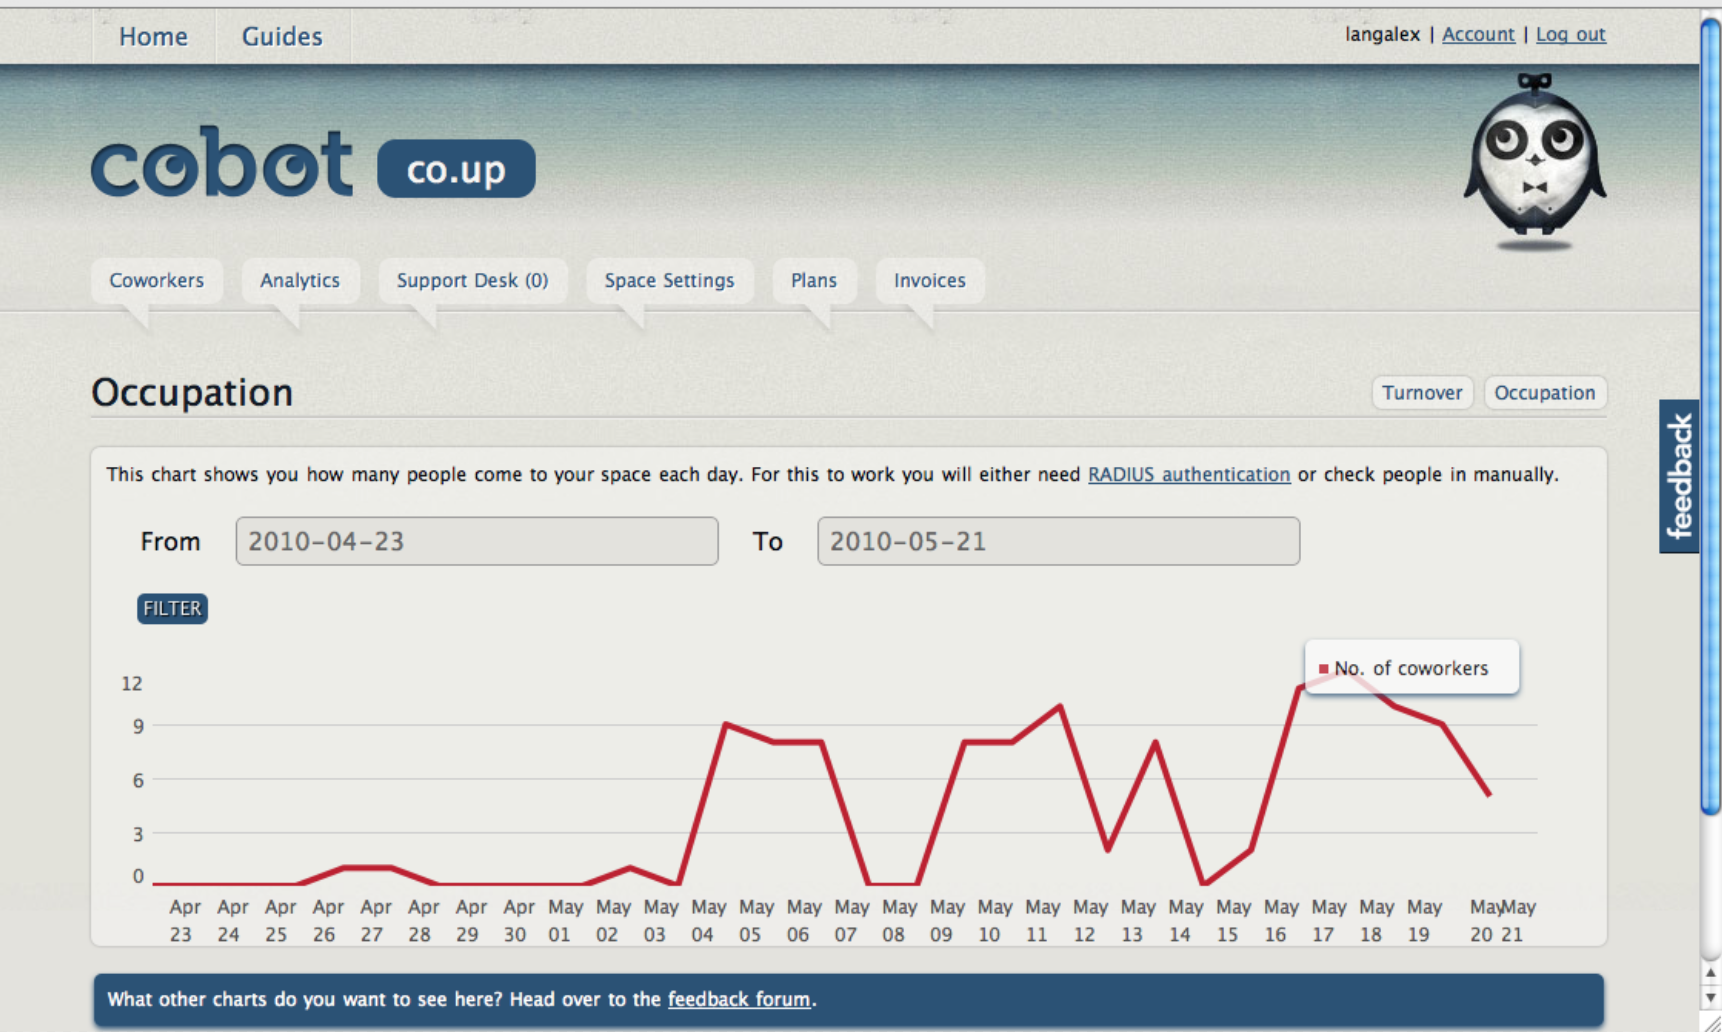1722x1032 pixels.
Task: Follow the RADIUS authentication link
Action: tap(1189, 474)
